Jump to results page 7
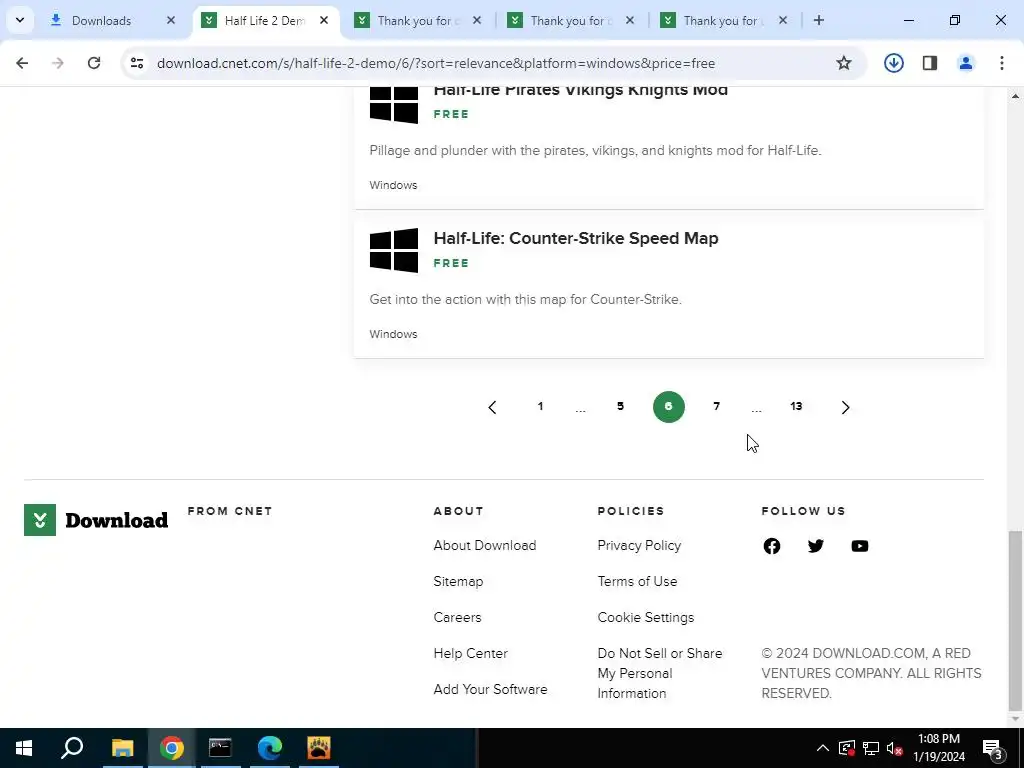Viewport: 1024px width, 768px height. (x=716, y=406)
